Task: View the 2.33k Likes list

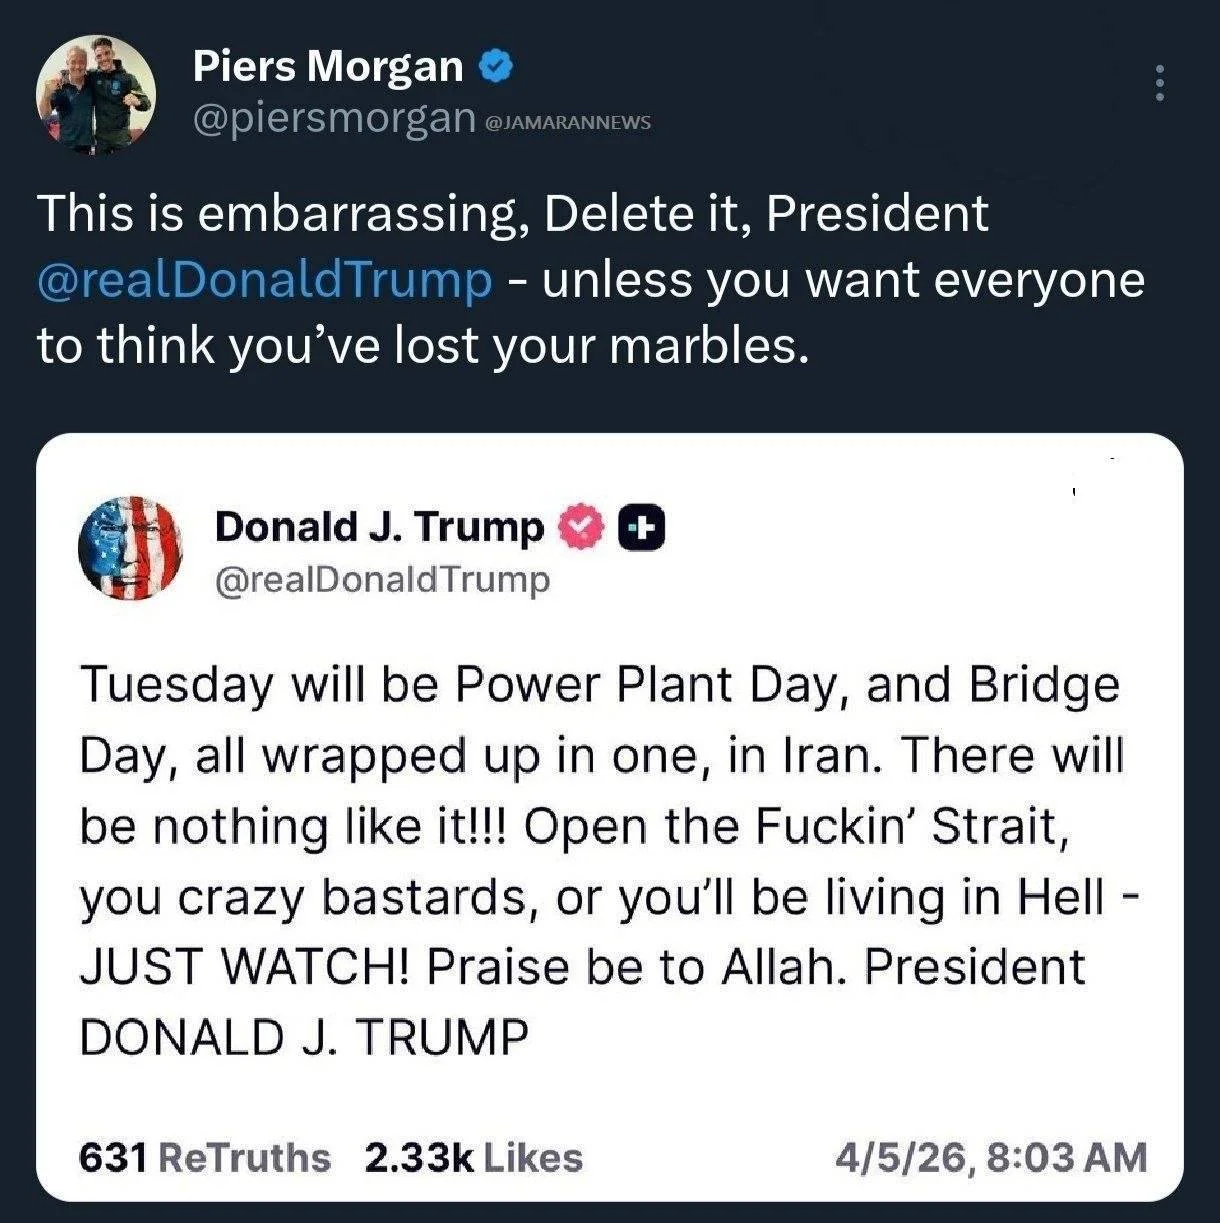Action: (473, 1157)
